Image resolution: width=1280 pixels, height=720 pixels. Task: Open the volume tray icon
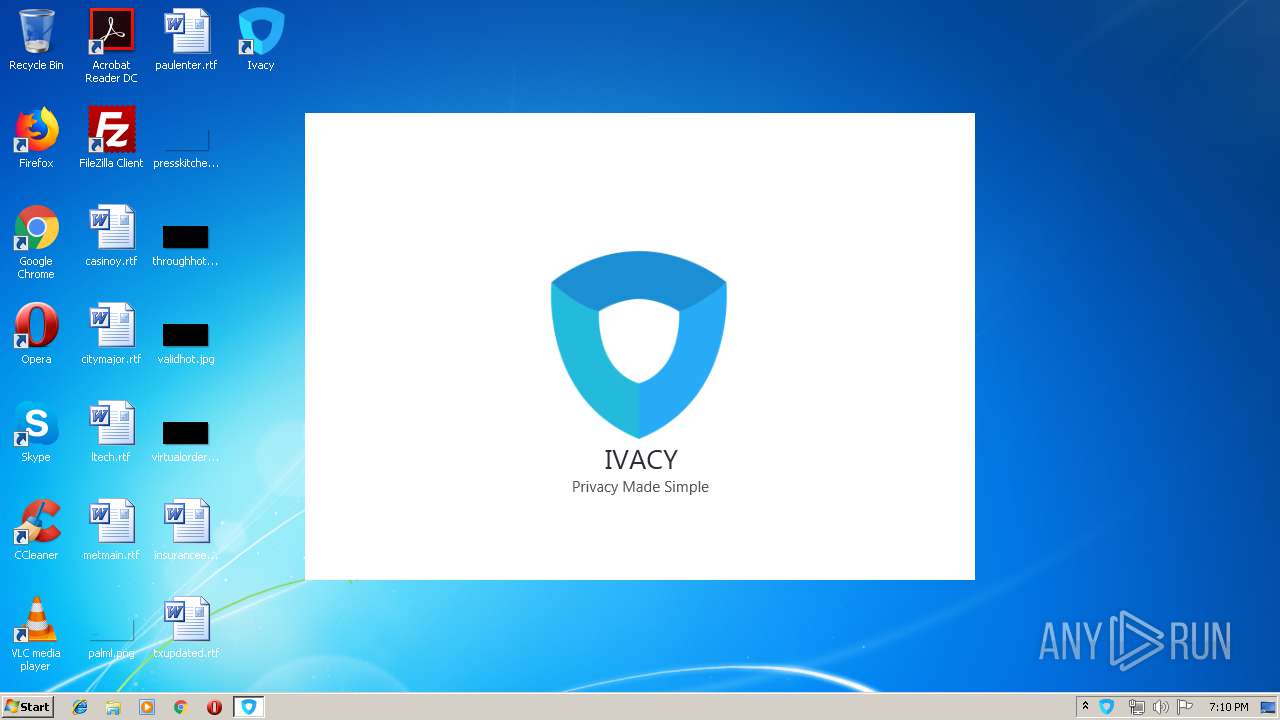coord(1160,707)
